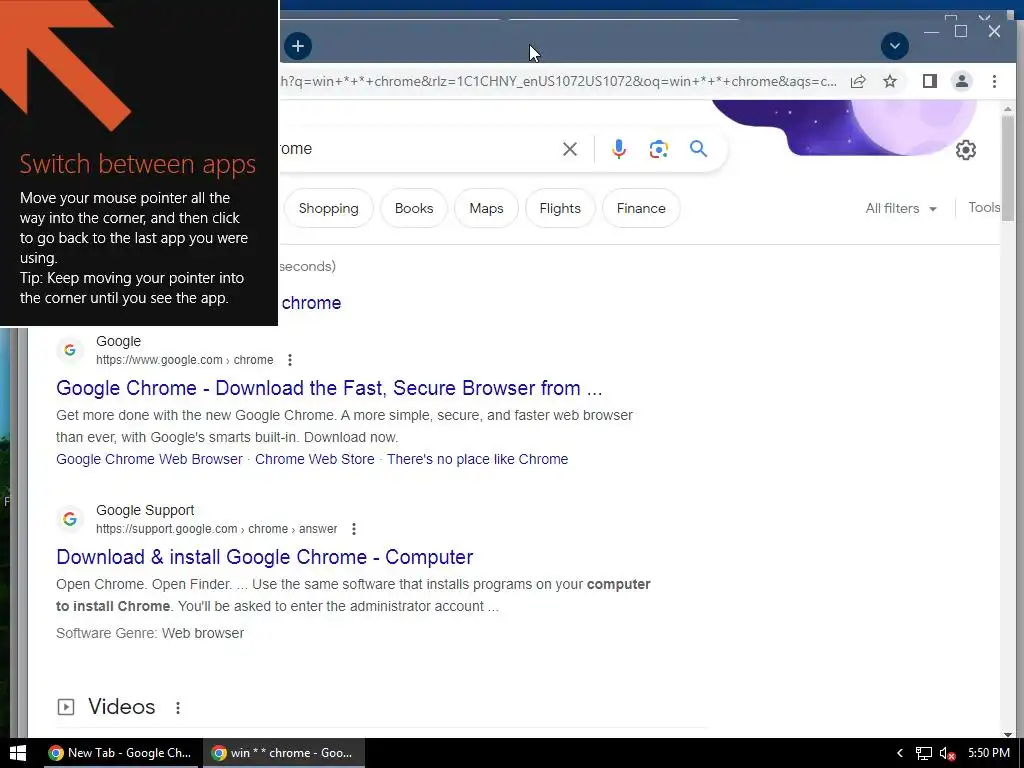Click the Software Genre: Web browser text
This screenshot has width=1024, height=768.
pyautogui.click(x=150, y=633)
